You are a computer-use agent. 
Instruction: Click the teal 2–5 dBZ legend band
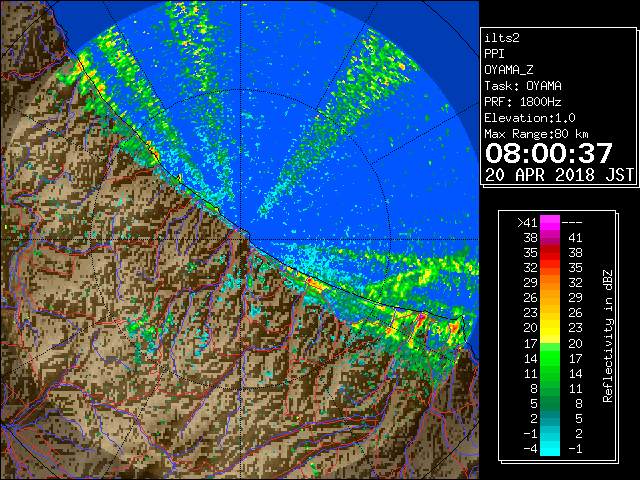click(550, 418)
